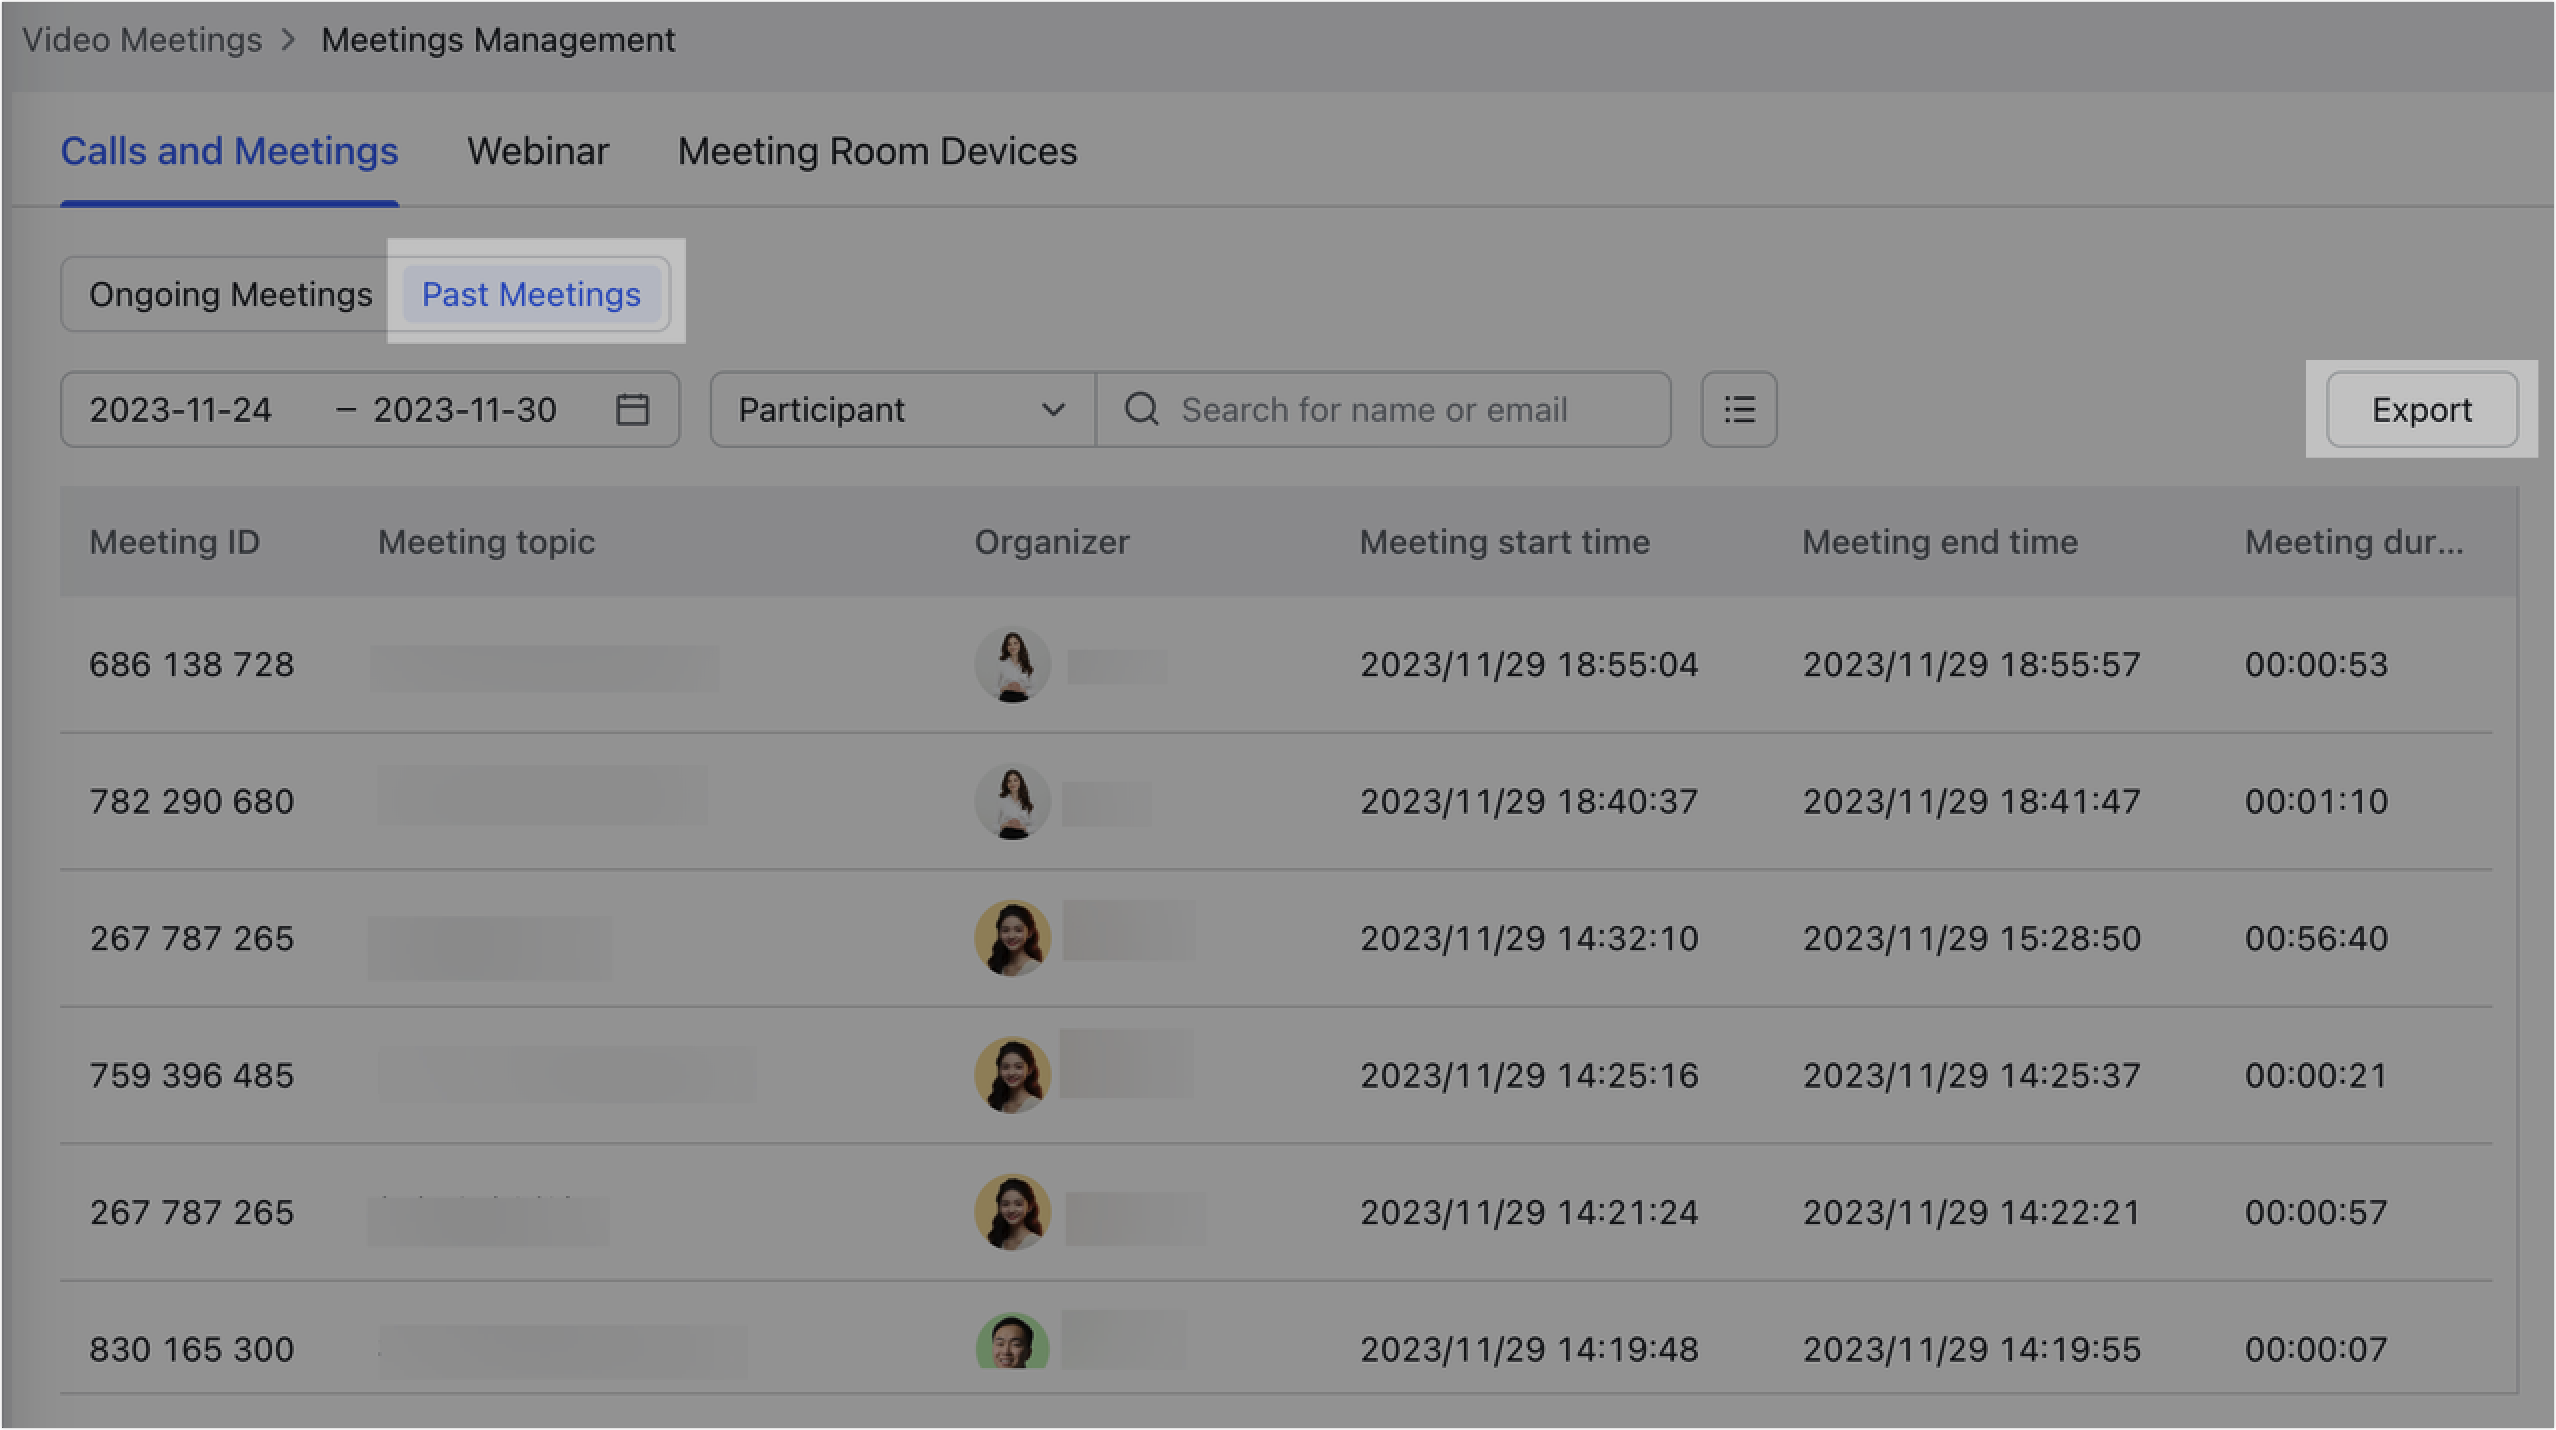Image resolution: width=2556 pixels, height=1430 pixels.
Task: Select the Calls and Meetings tab
Action: tap(229, 151)
